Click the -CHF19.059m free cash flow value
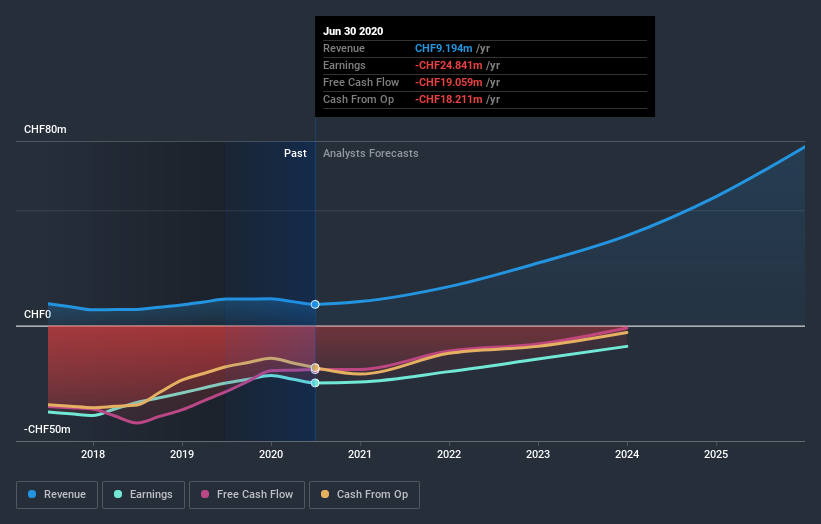Viewport: 821px width, 524px height. click(x=449, y=82)
